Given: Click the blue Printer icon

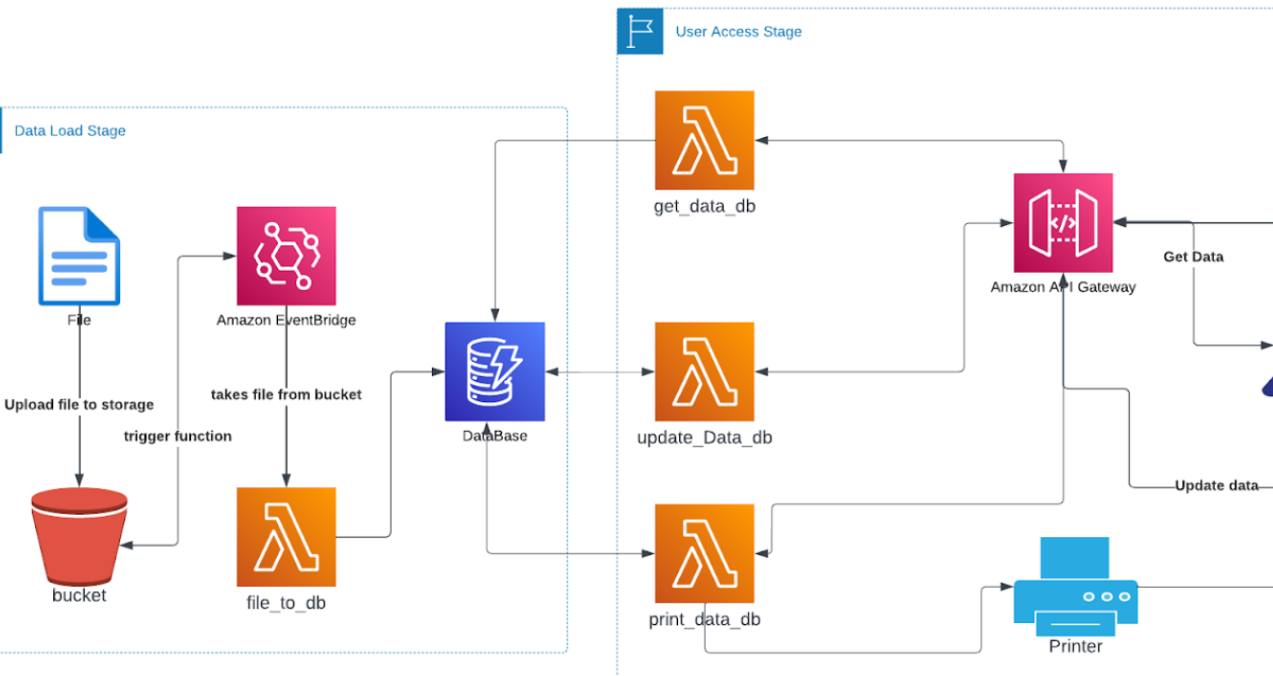Looking at the screenshot, I should pyautogui.click(x=1075, y=586).
